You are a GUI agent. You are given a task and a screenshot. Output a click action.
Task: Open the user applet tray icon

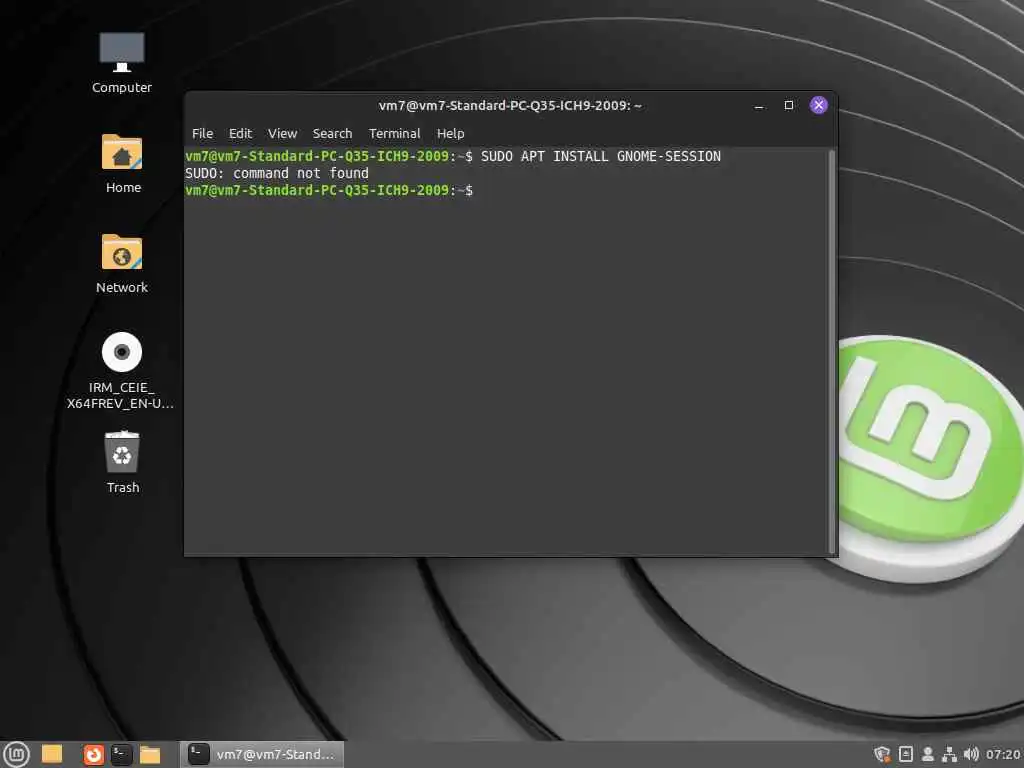(927, 754)
